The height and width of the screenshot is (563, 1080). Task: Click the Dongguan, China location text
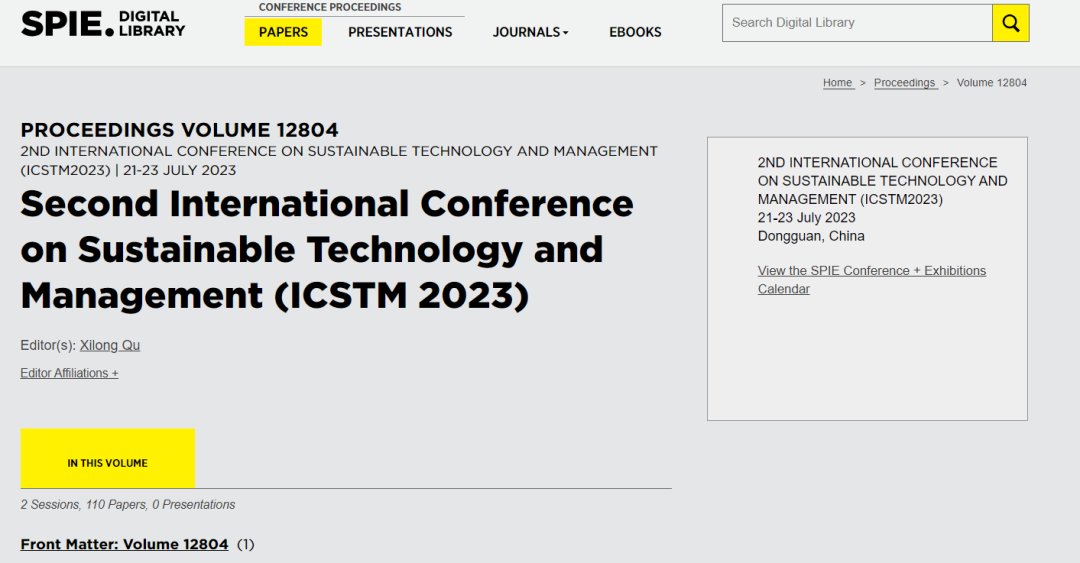[811, 236]
